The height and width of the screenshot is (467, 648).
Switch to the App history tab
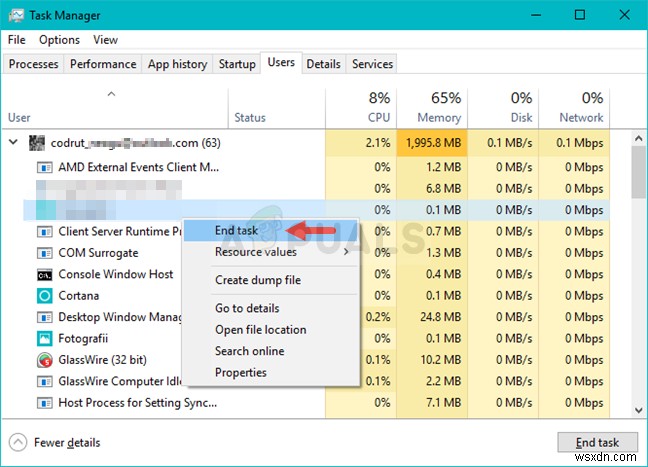177,64
